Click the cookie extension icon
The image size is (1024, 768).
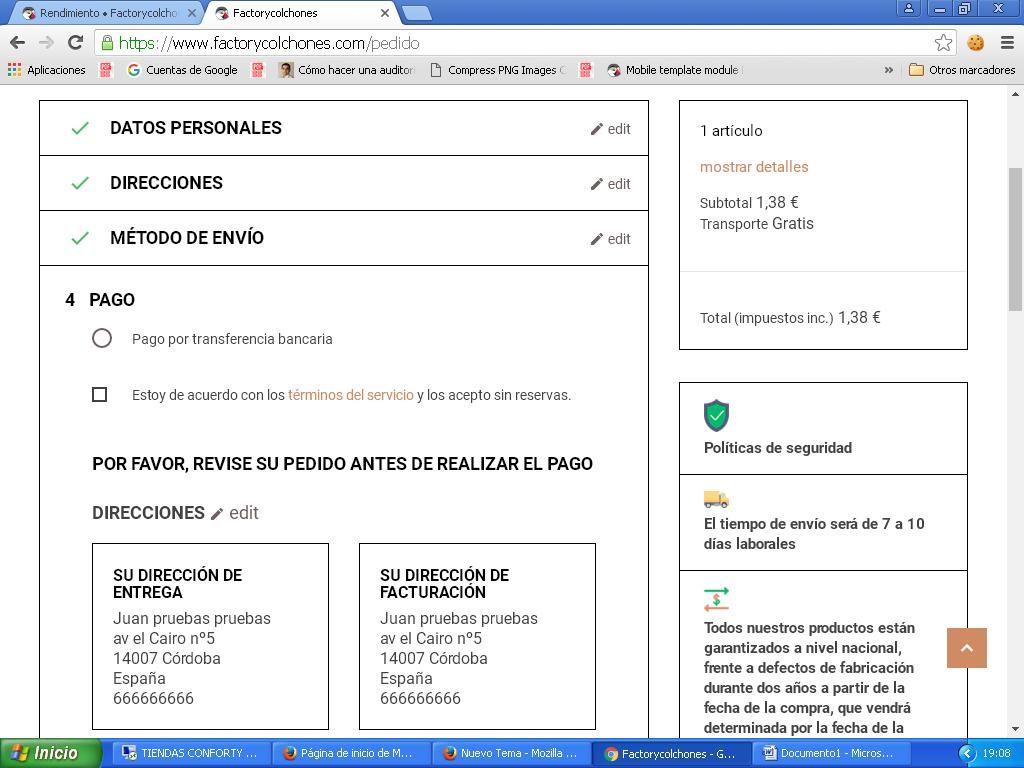(976, 43)
